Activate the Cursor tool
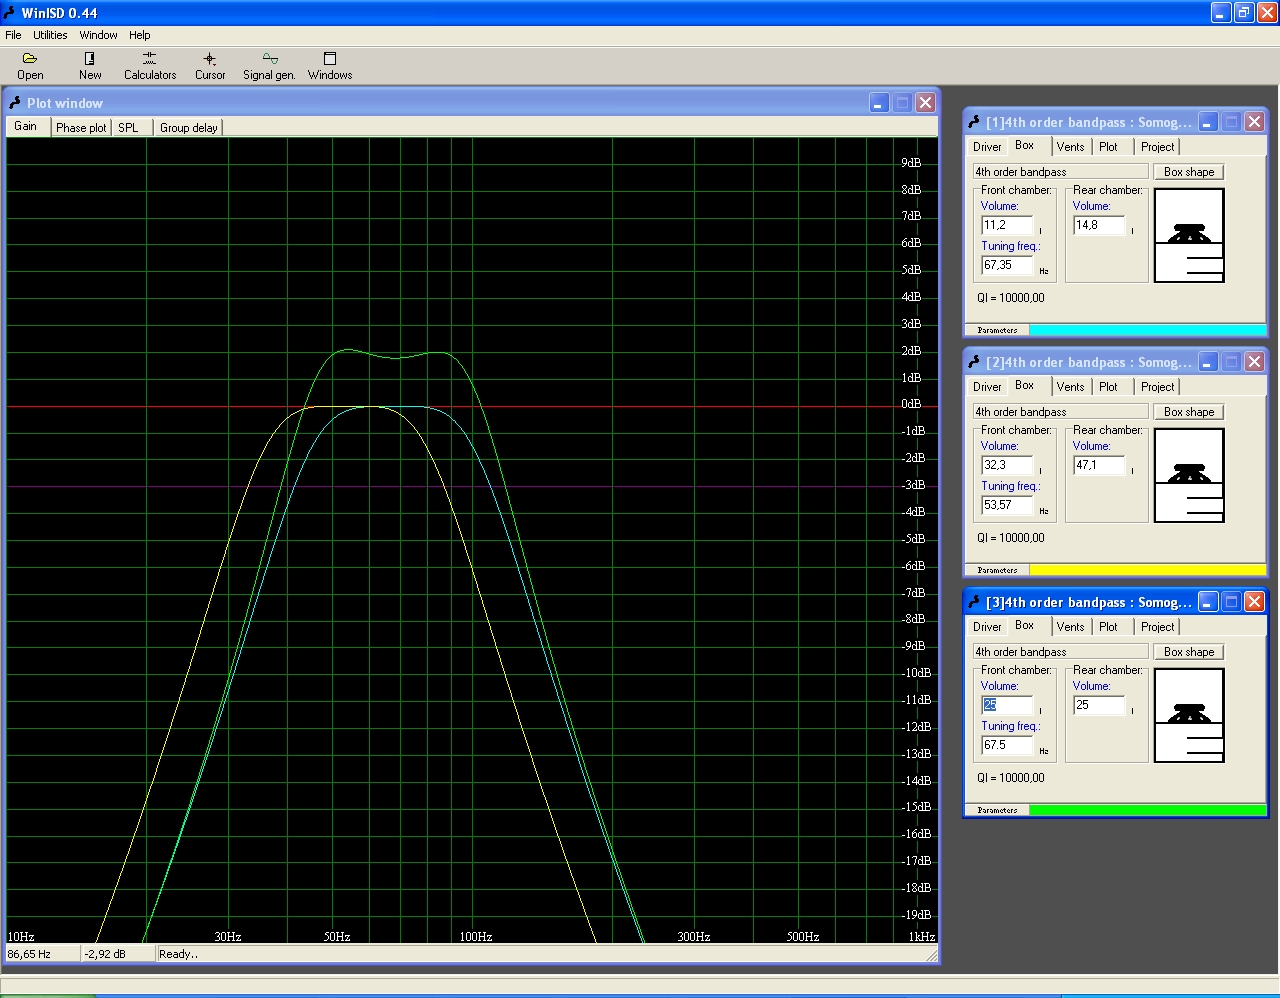Screen dimensions: 1280x998 click(210, 66)
